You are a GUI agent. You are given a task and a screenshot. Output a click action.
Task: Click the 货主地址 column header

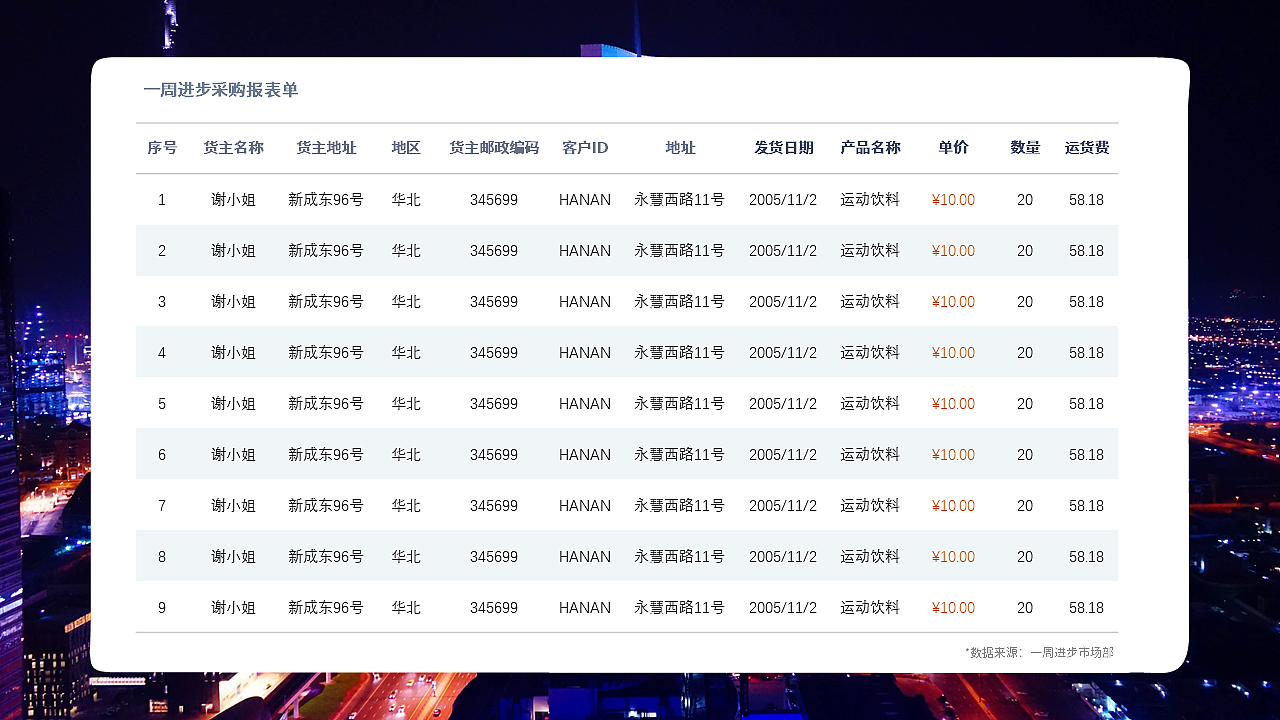(326, 147)
